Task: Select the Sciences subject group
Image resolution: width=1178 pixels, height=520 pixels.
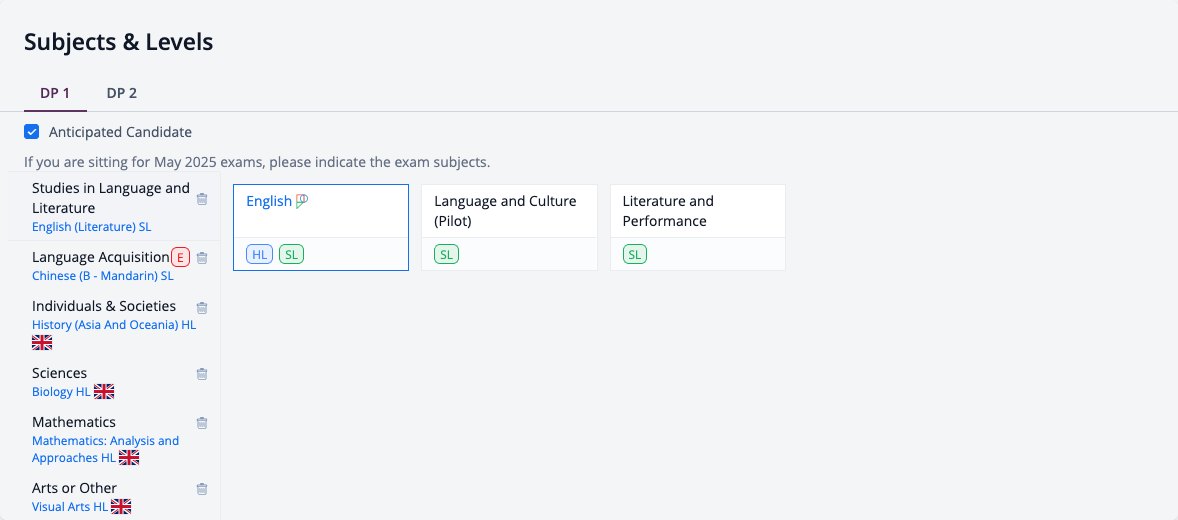Action: point(59,373)
